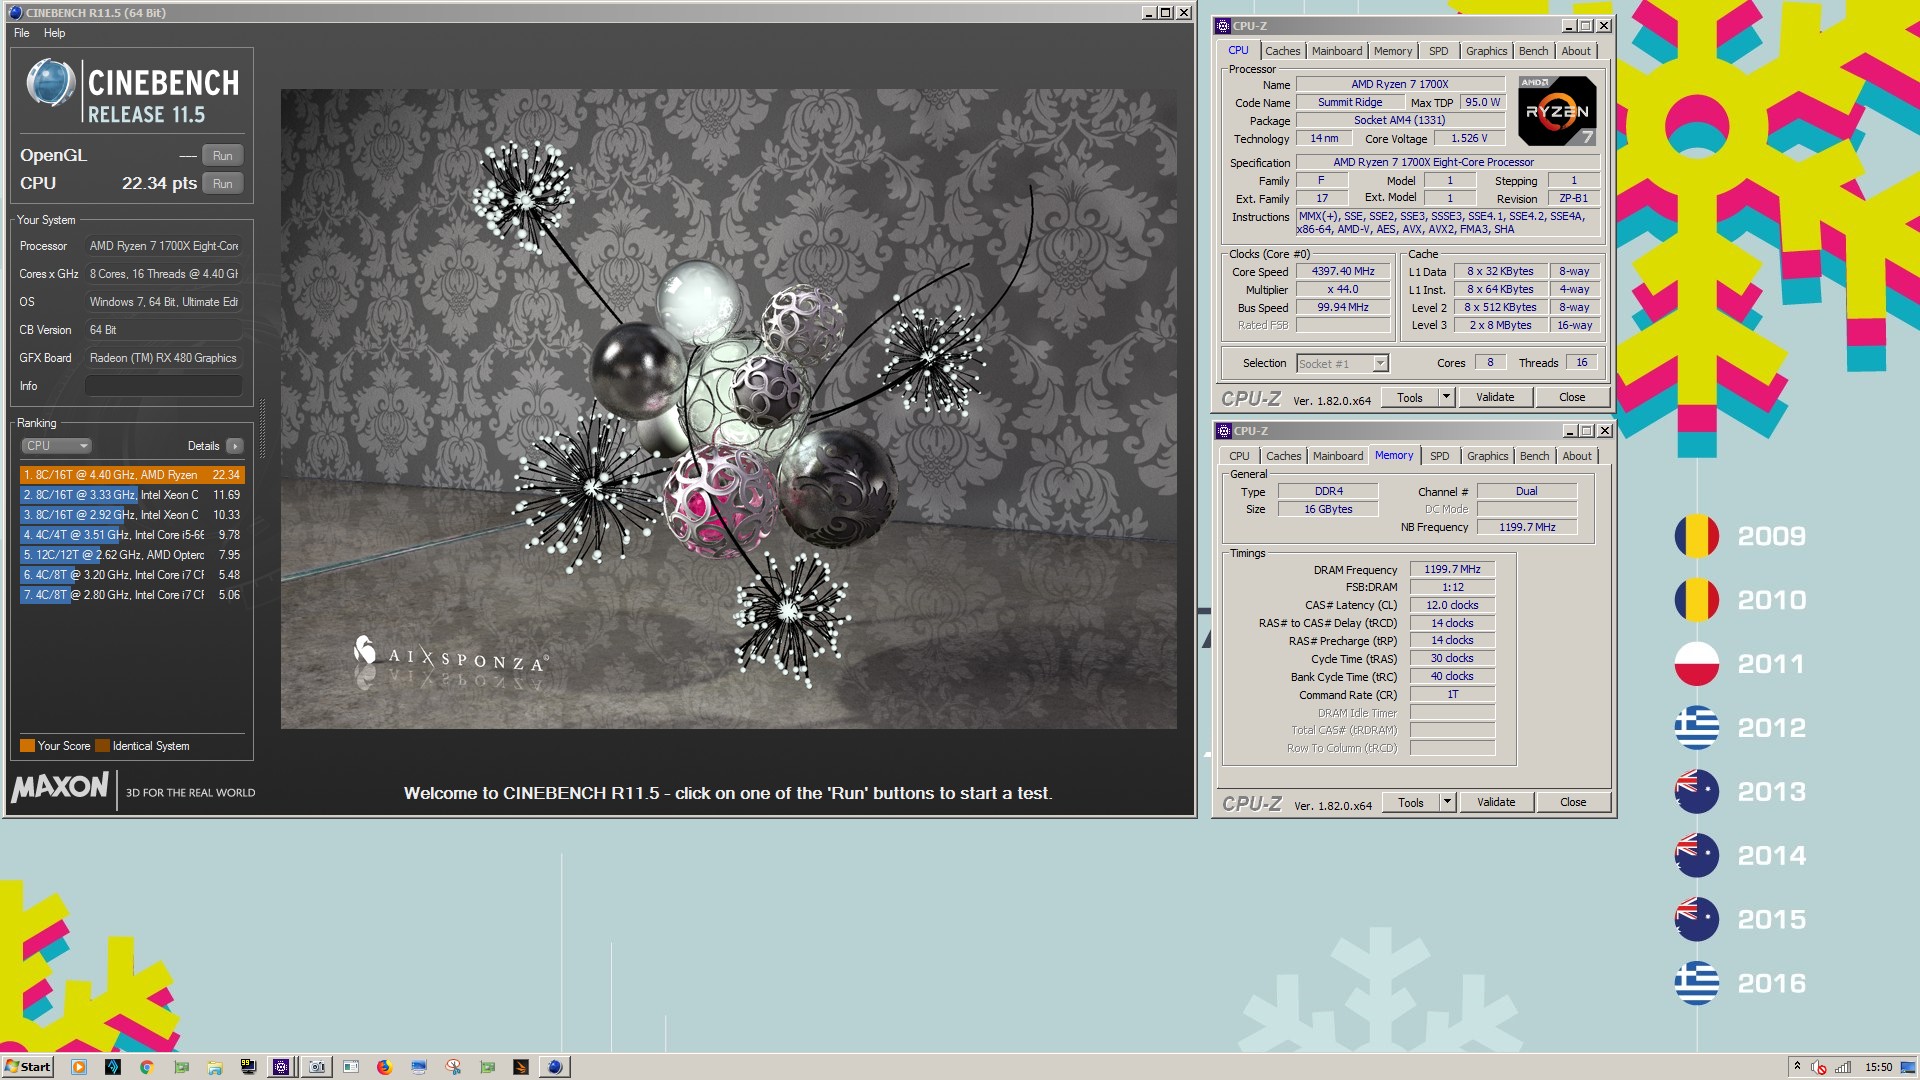Click the brown Identical System legend swatch
This screenshot has height=1080, width=1920.
102,746
